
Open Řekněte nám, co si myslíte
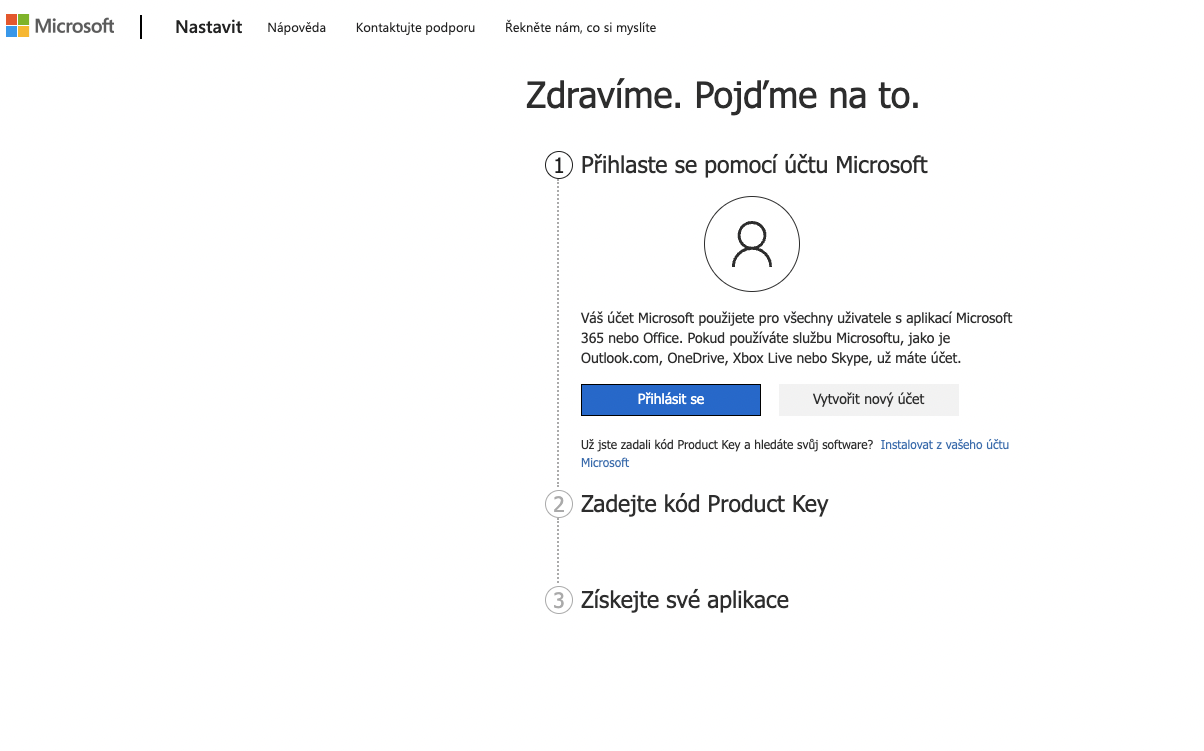580,27
